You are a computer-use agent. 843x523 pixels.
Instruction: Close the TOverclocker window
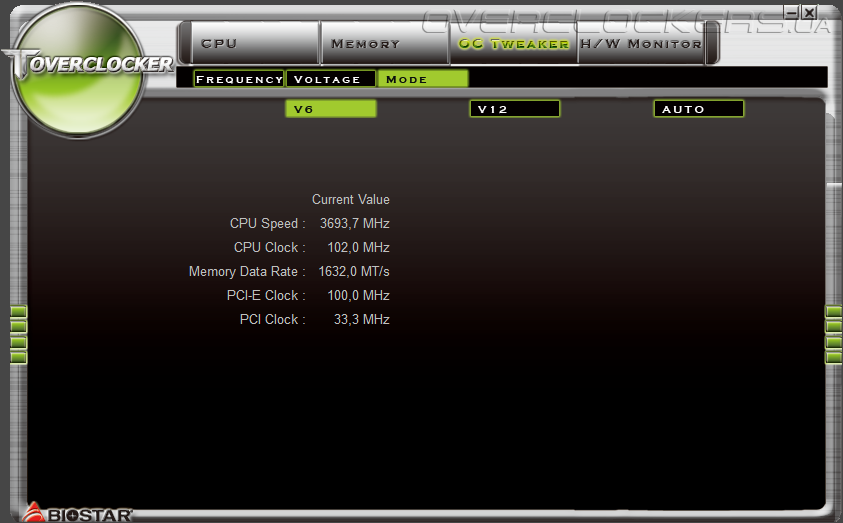pos(809,12)
